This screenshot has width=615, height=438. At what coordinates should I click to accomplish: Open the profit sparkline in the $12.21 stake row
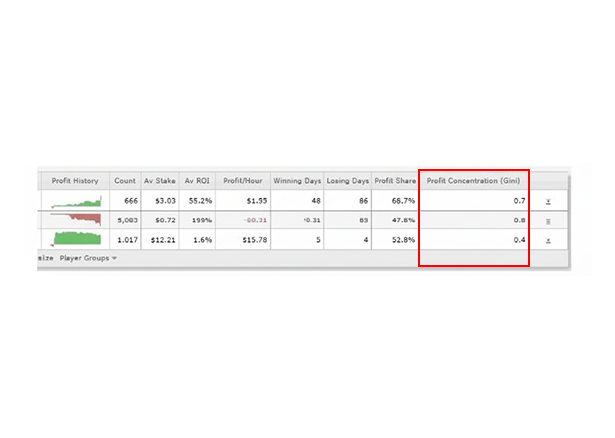76,239
